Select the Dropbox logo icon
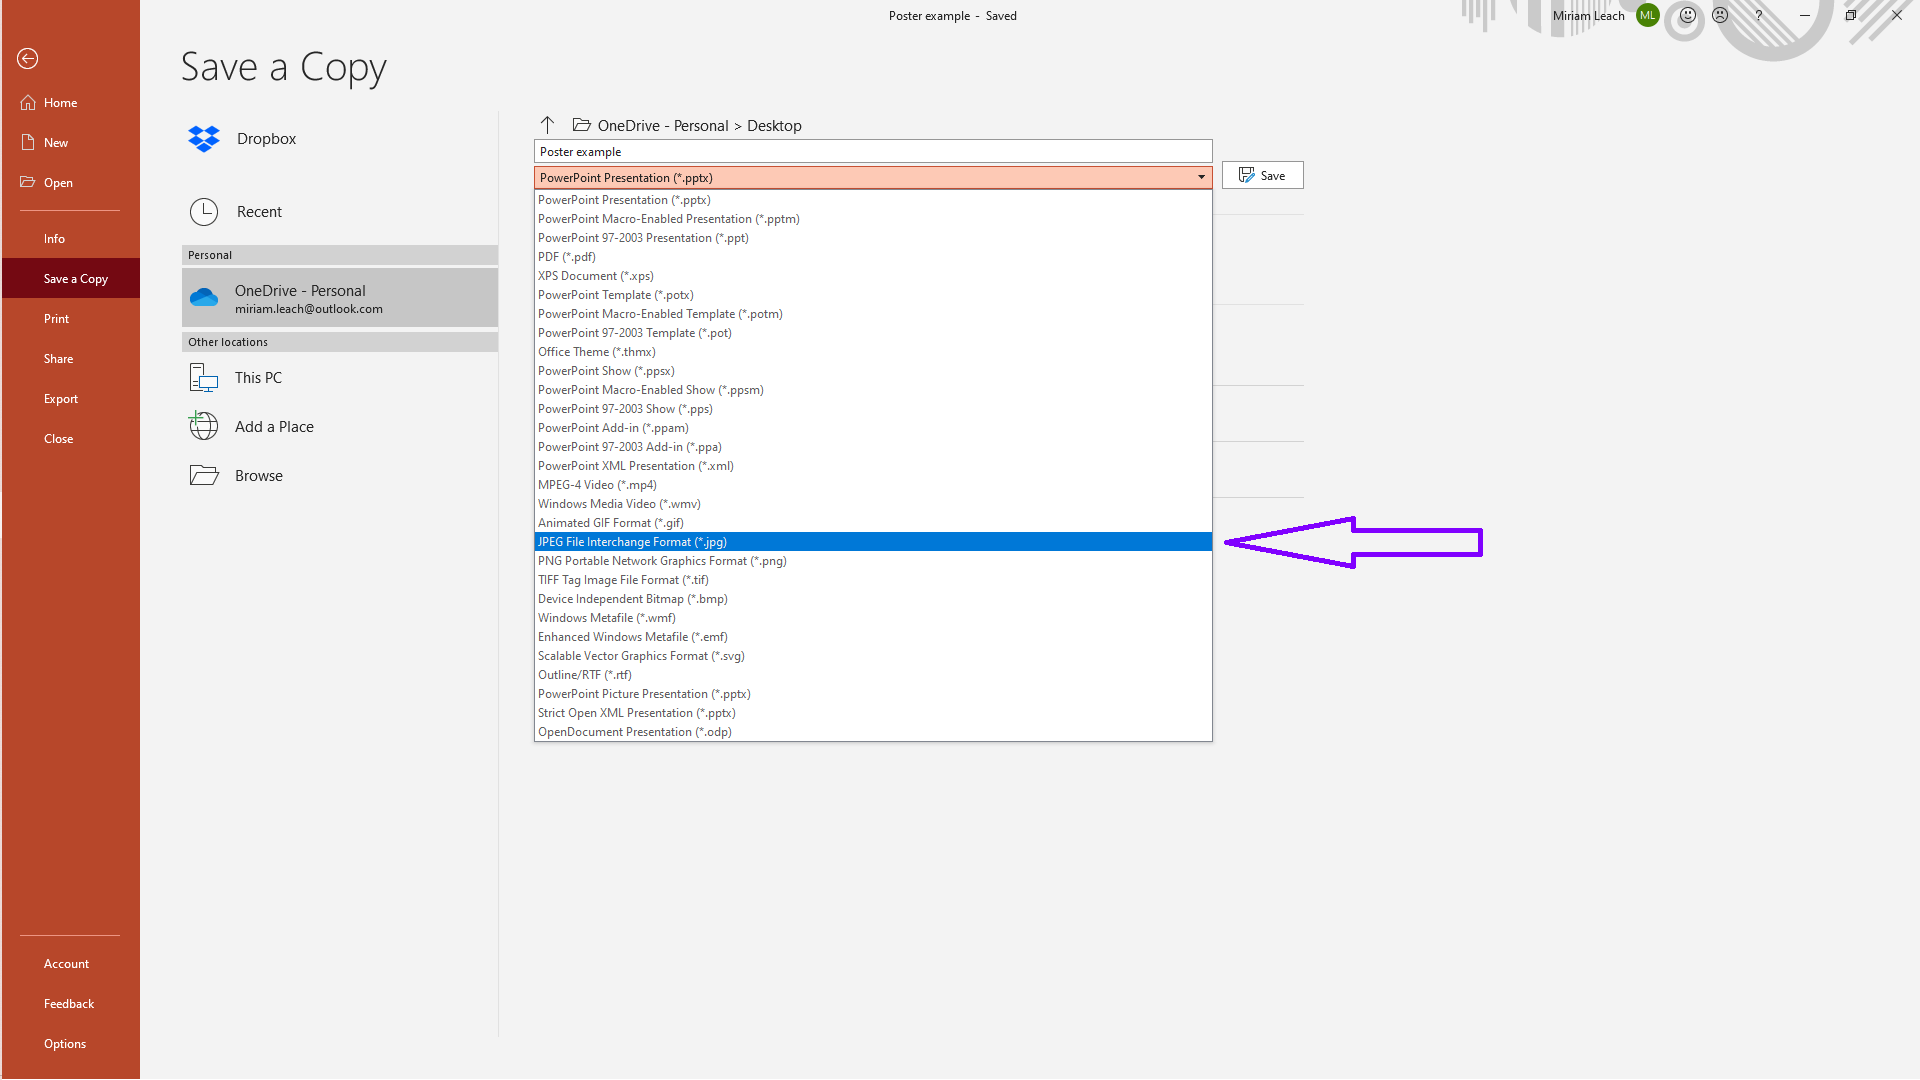1920x1080 pixels. click(x=204, y=139)
